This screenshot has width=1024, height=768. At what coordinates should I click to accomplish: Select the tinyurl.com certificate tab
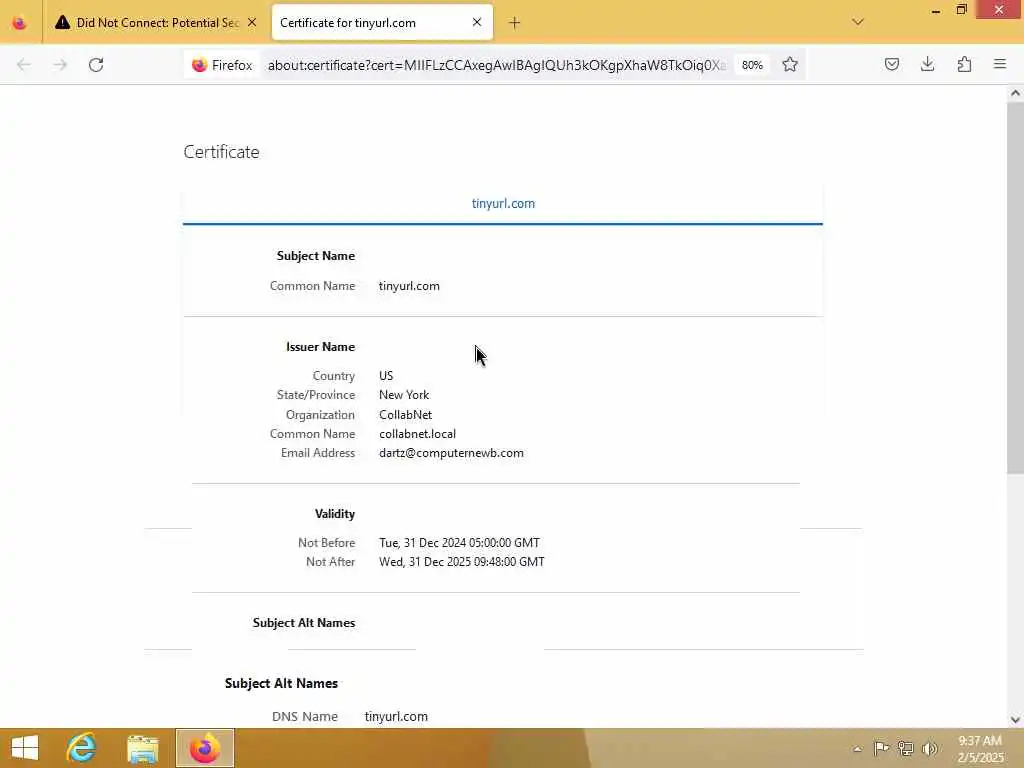pyautogui.click(x=503, y=204)
